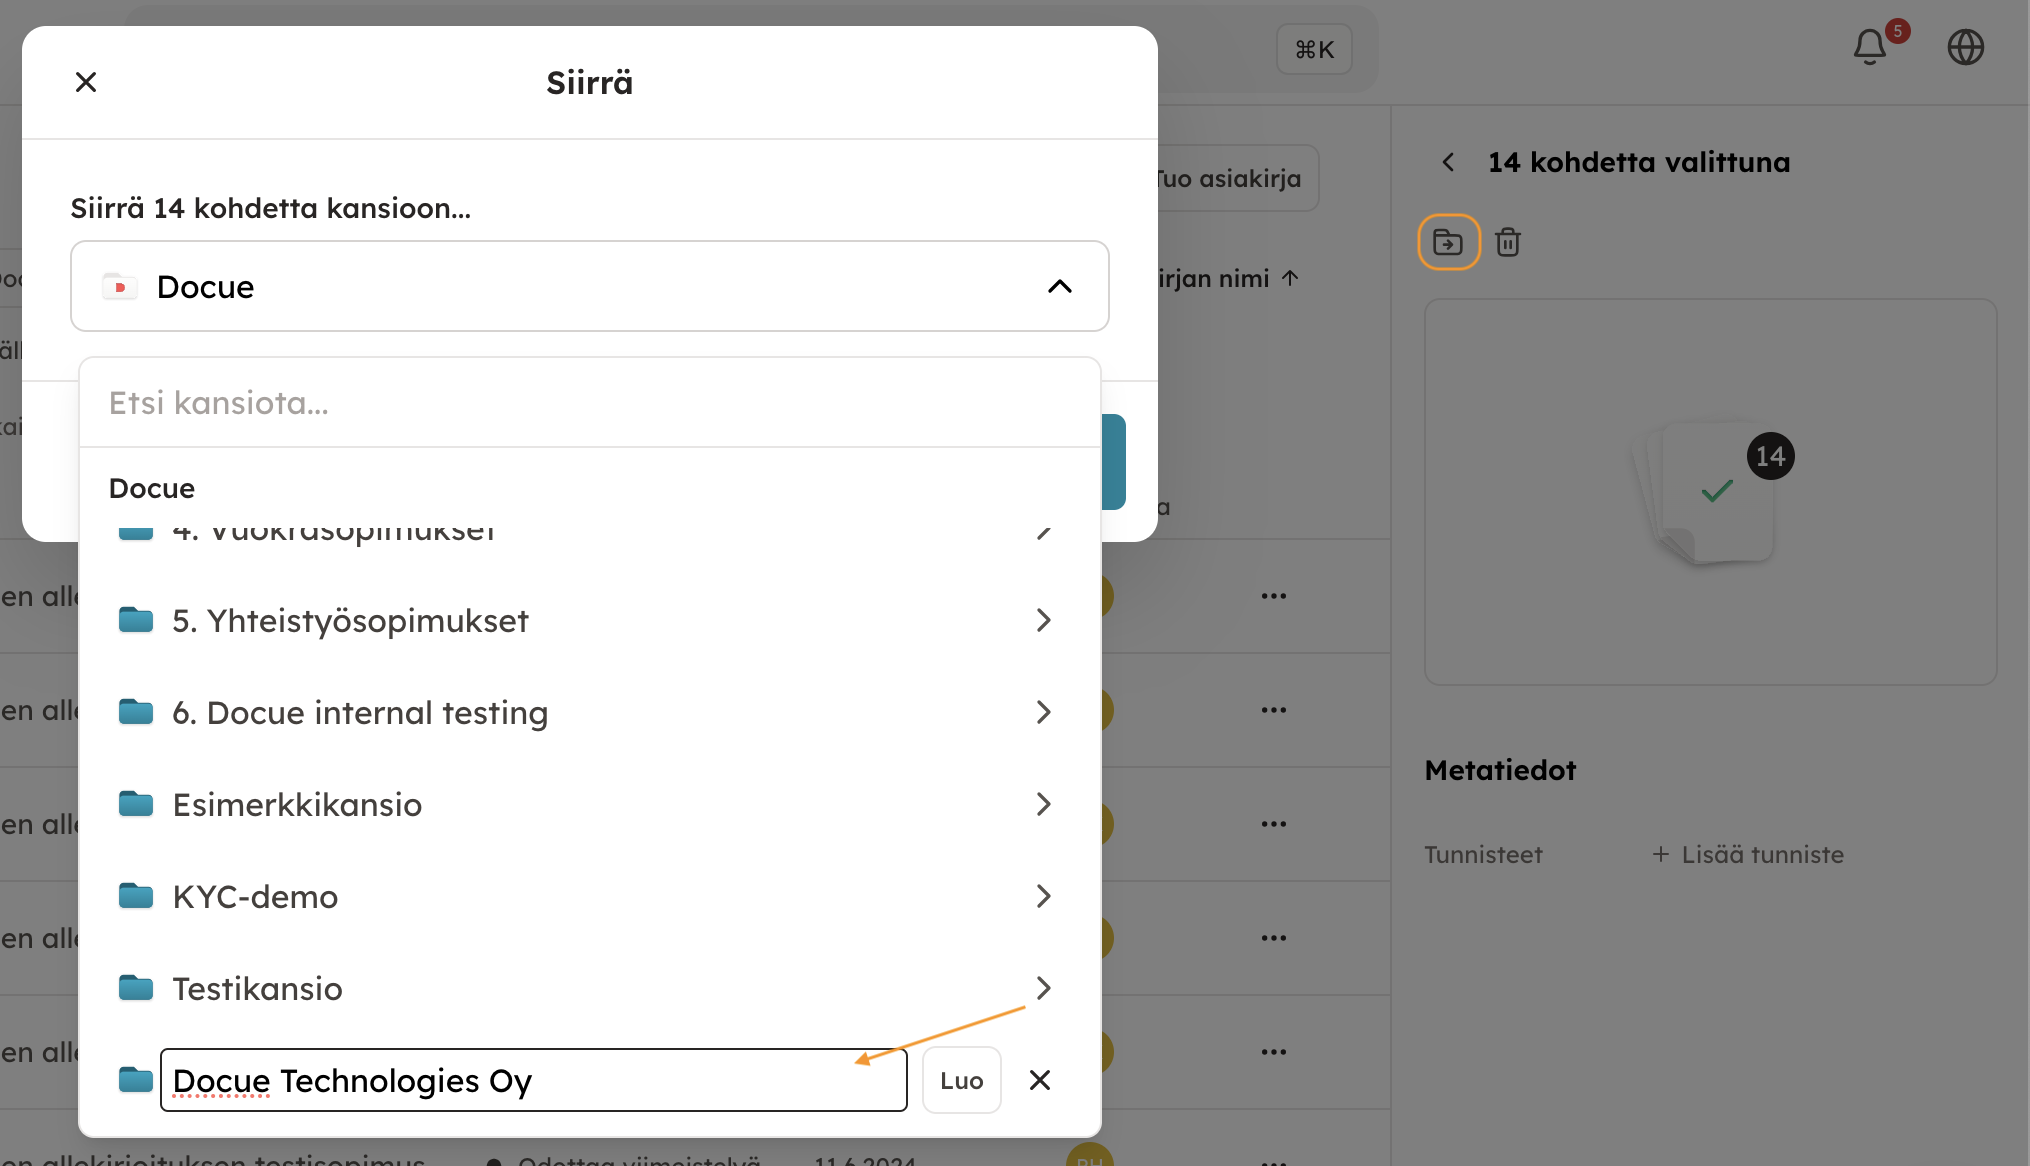Screen dimensions: 2030x1166
Task: Click the 14 selected documents thumbnail
Action: point(1711,492)
